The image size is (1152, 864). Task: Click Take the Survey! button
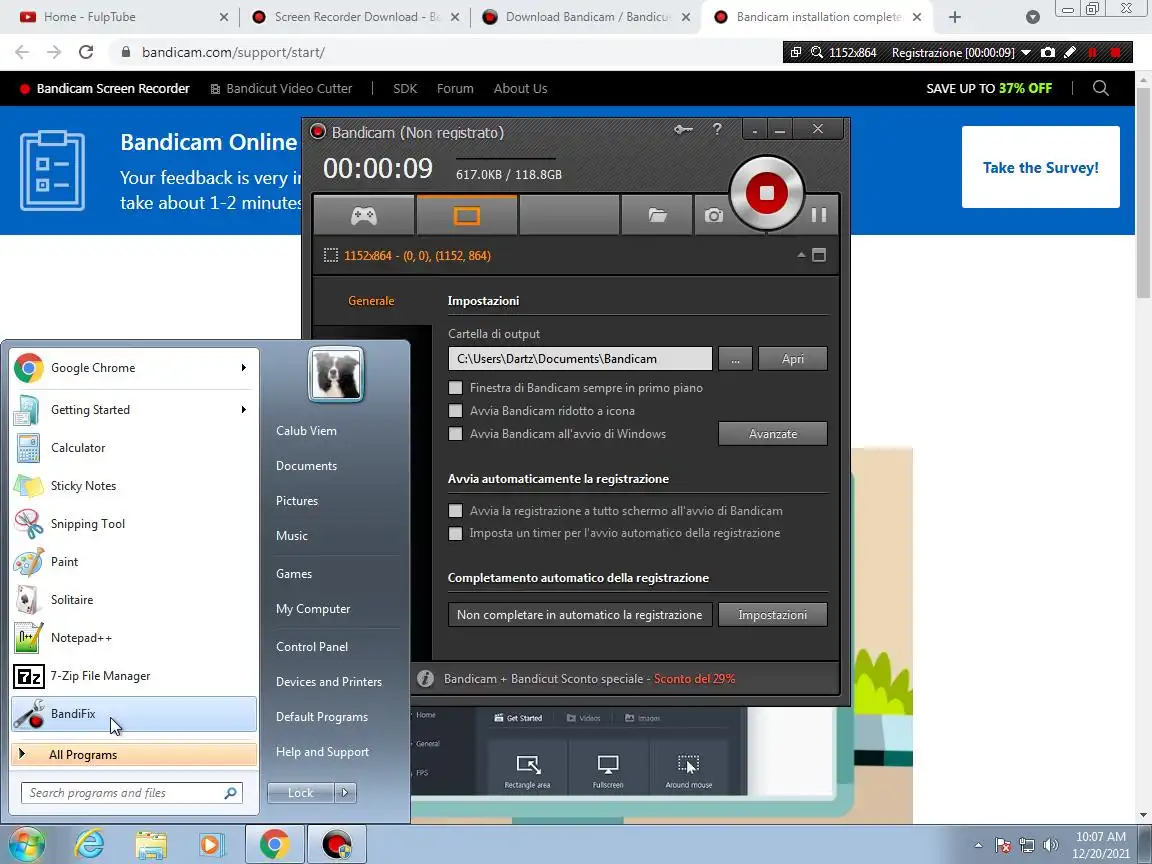(1040, 167)
